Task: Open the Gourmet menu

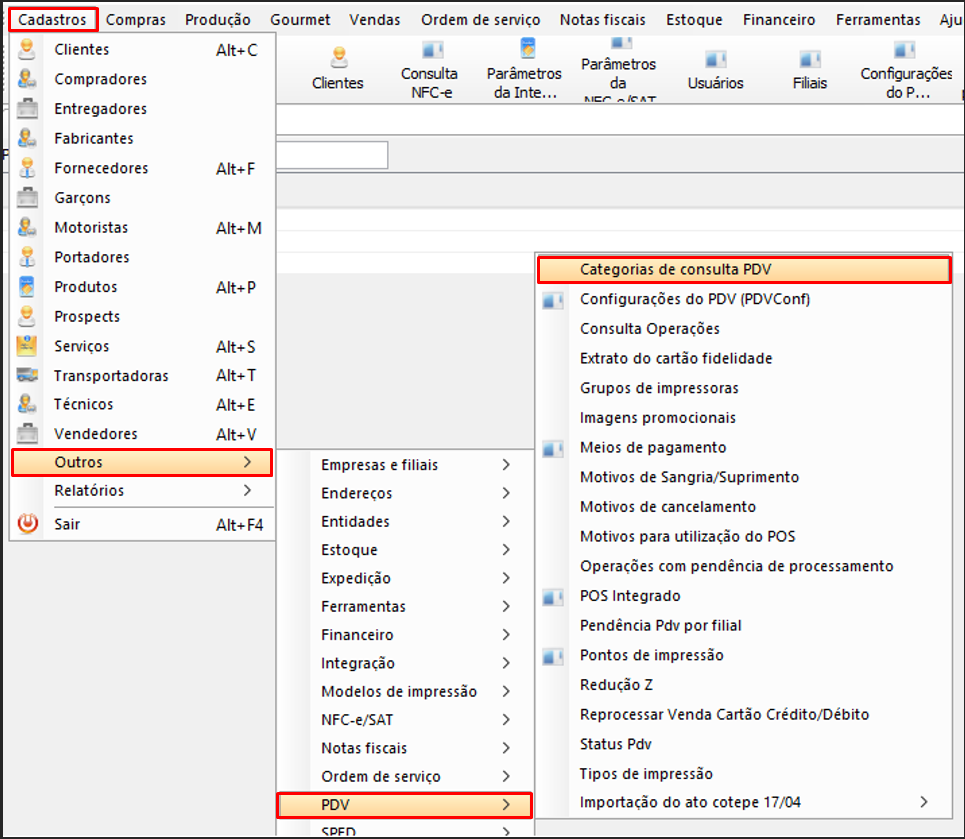Action: [300, 20]
